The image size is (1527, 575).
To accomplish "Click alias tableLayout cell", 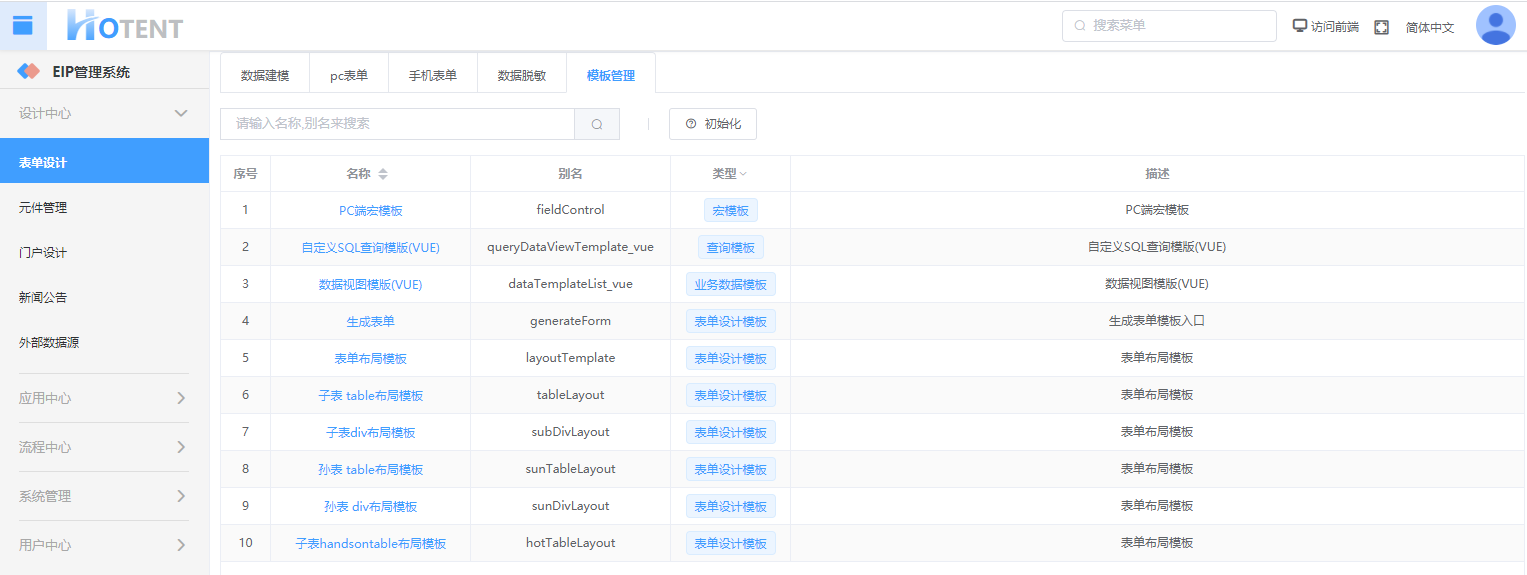I will [x=571, y=395].
